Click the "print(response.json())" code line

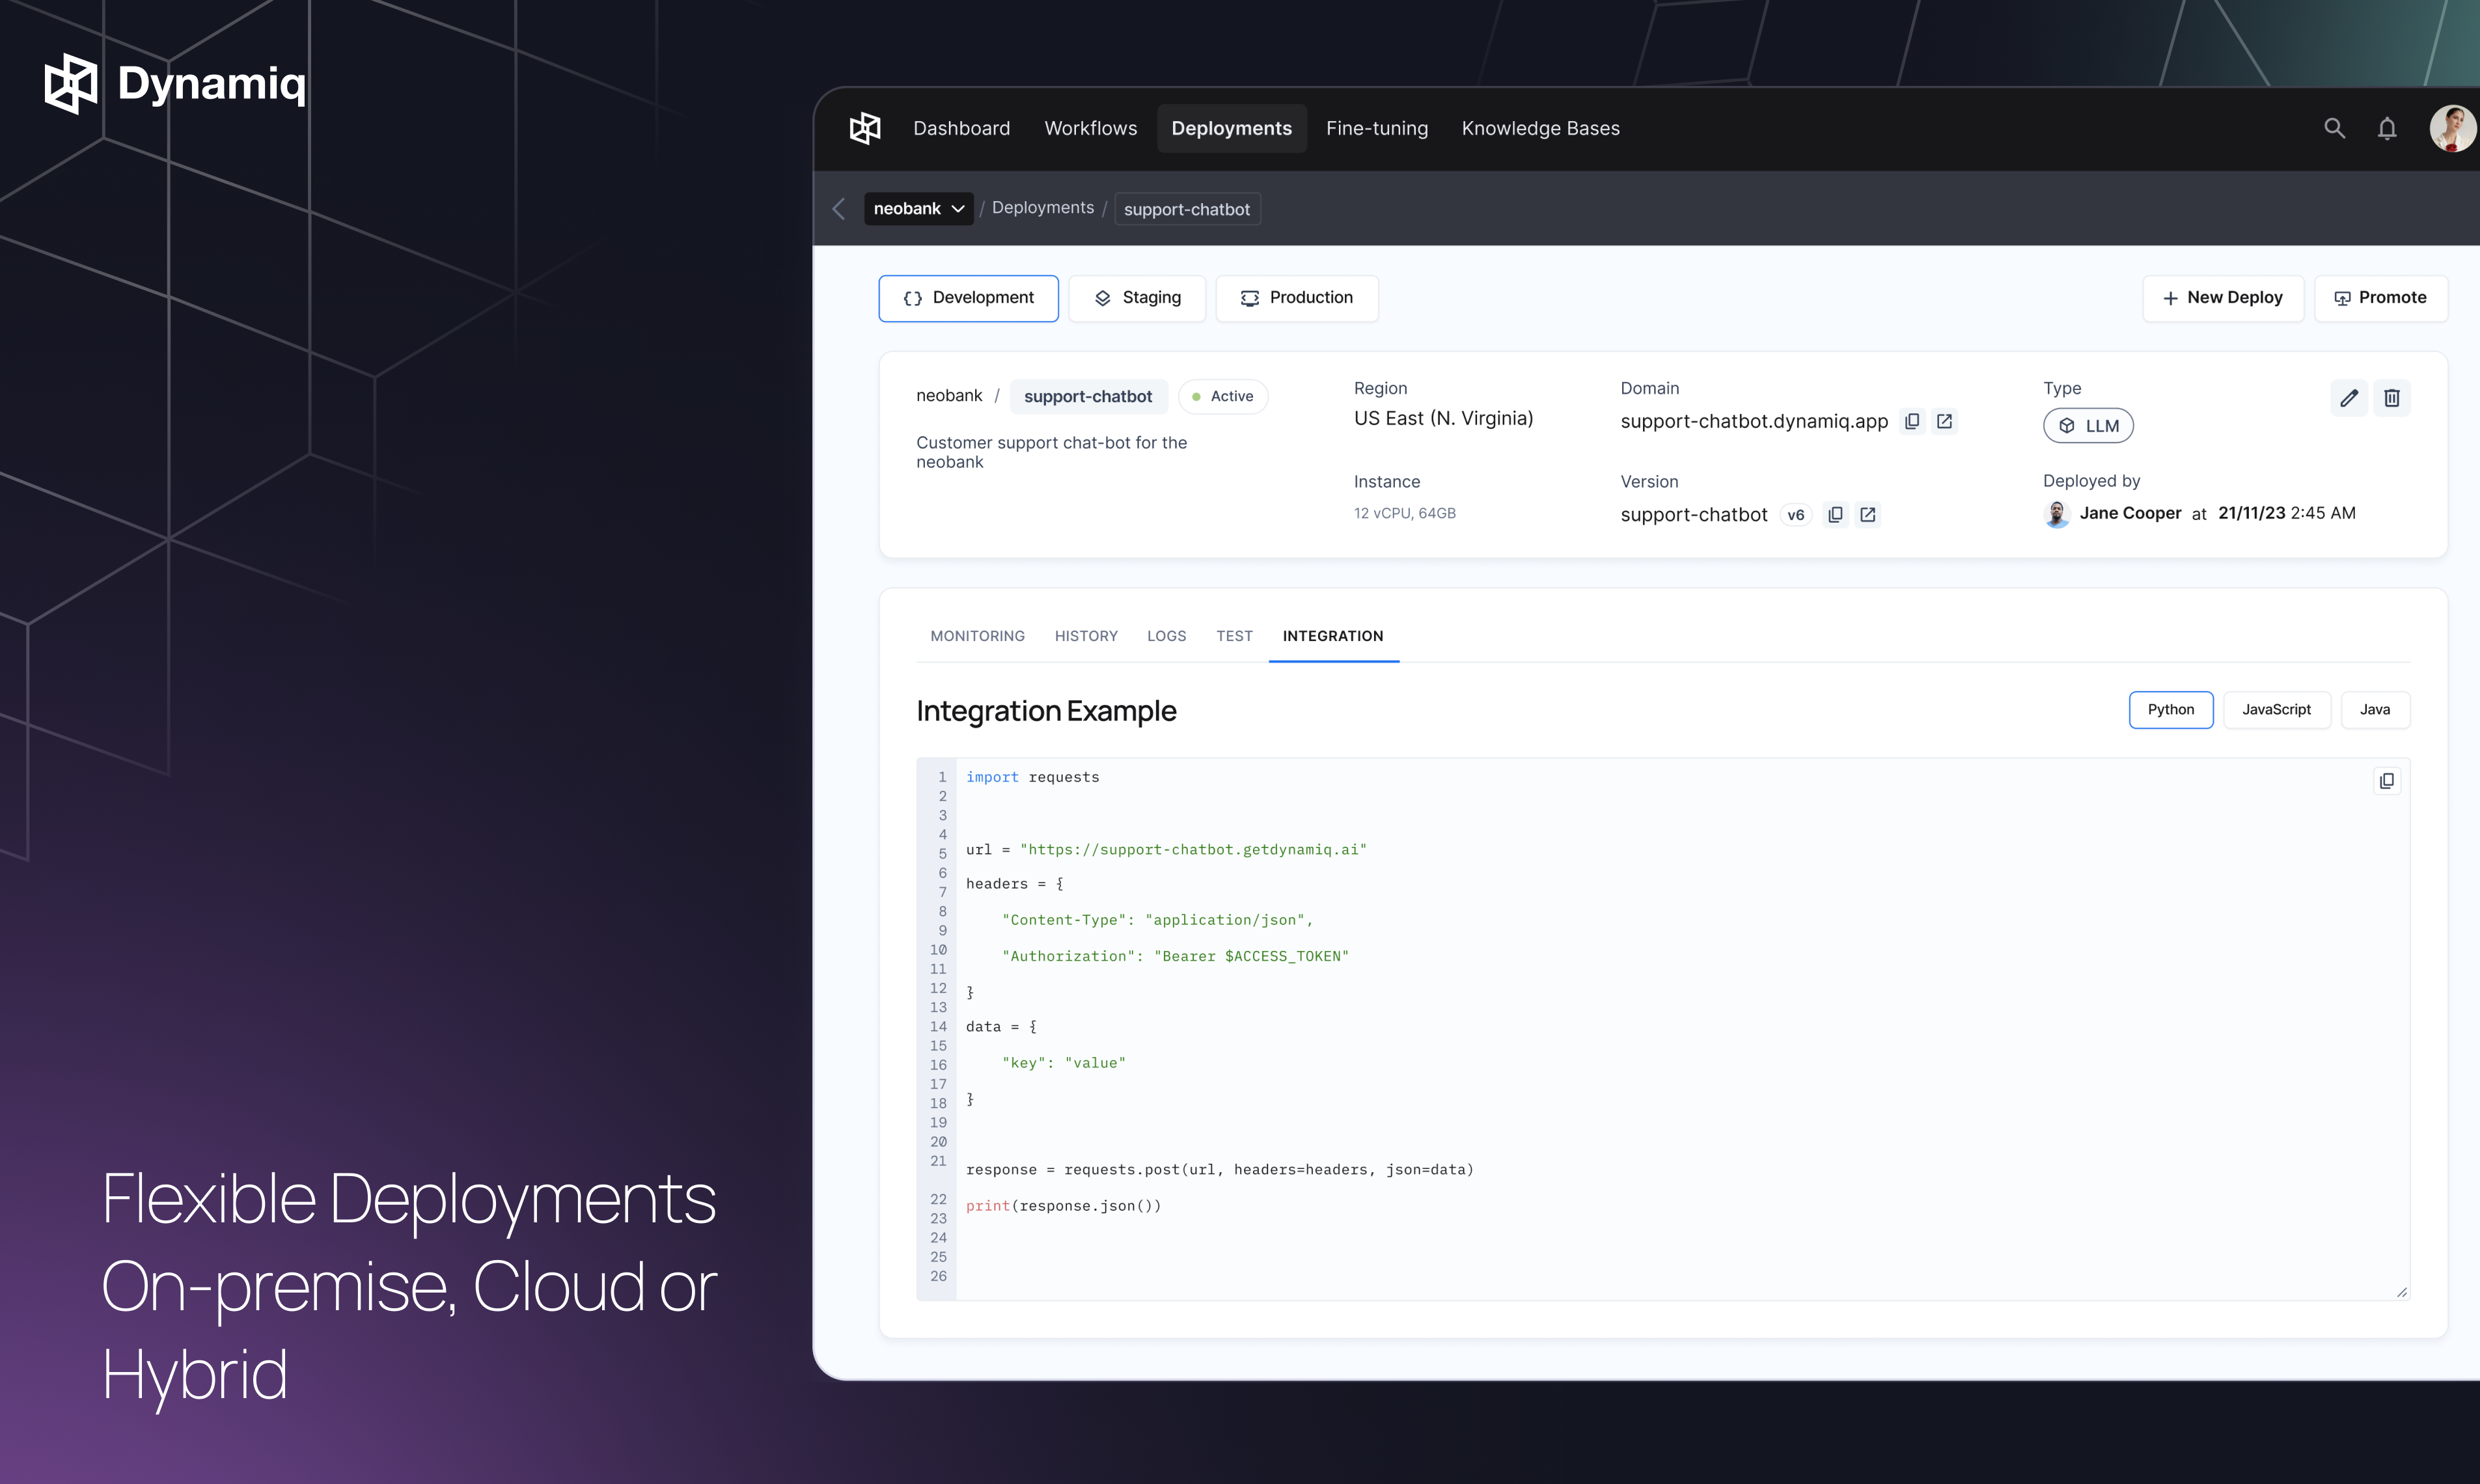(1063, 1205)
